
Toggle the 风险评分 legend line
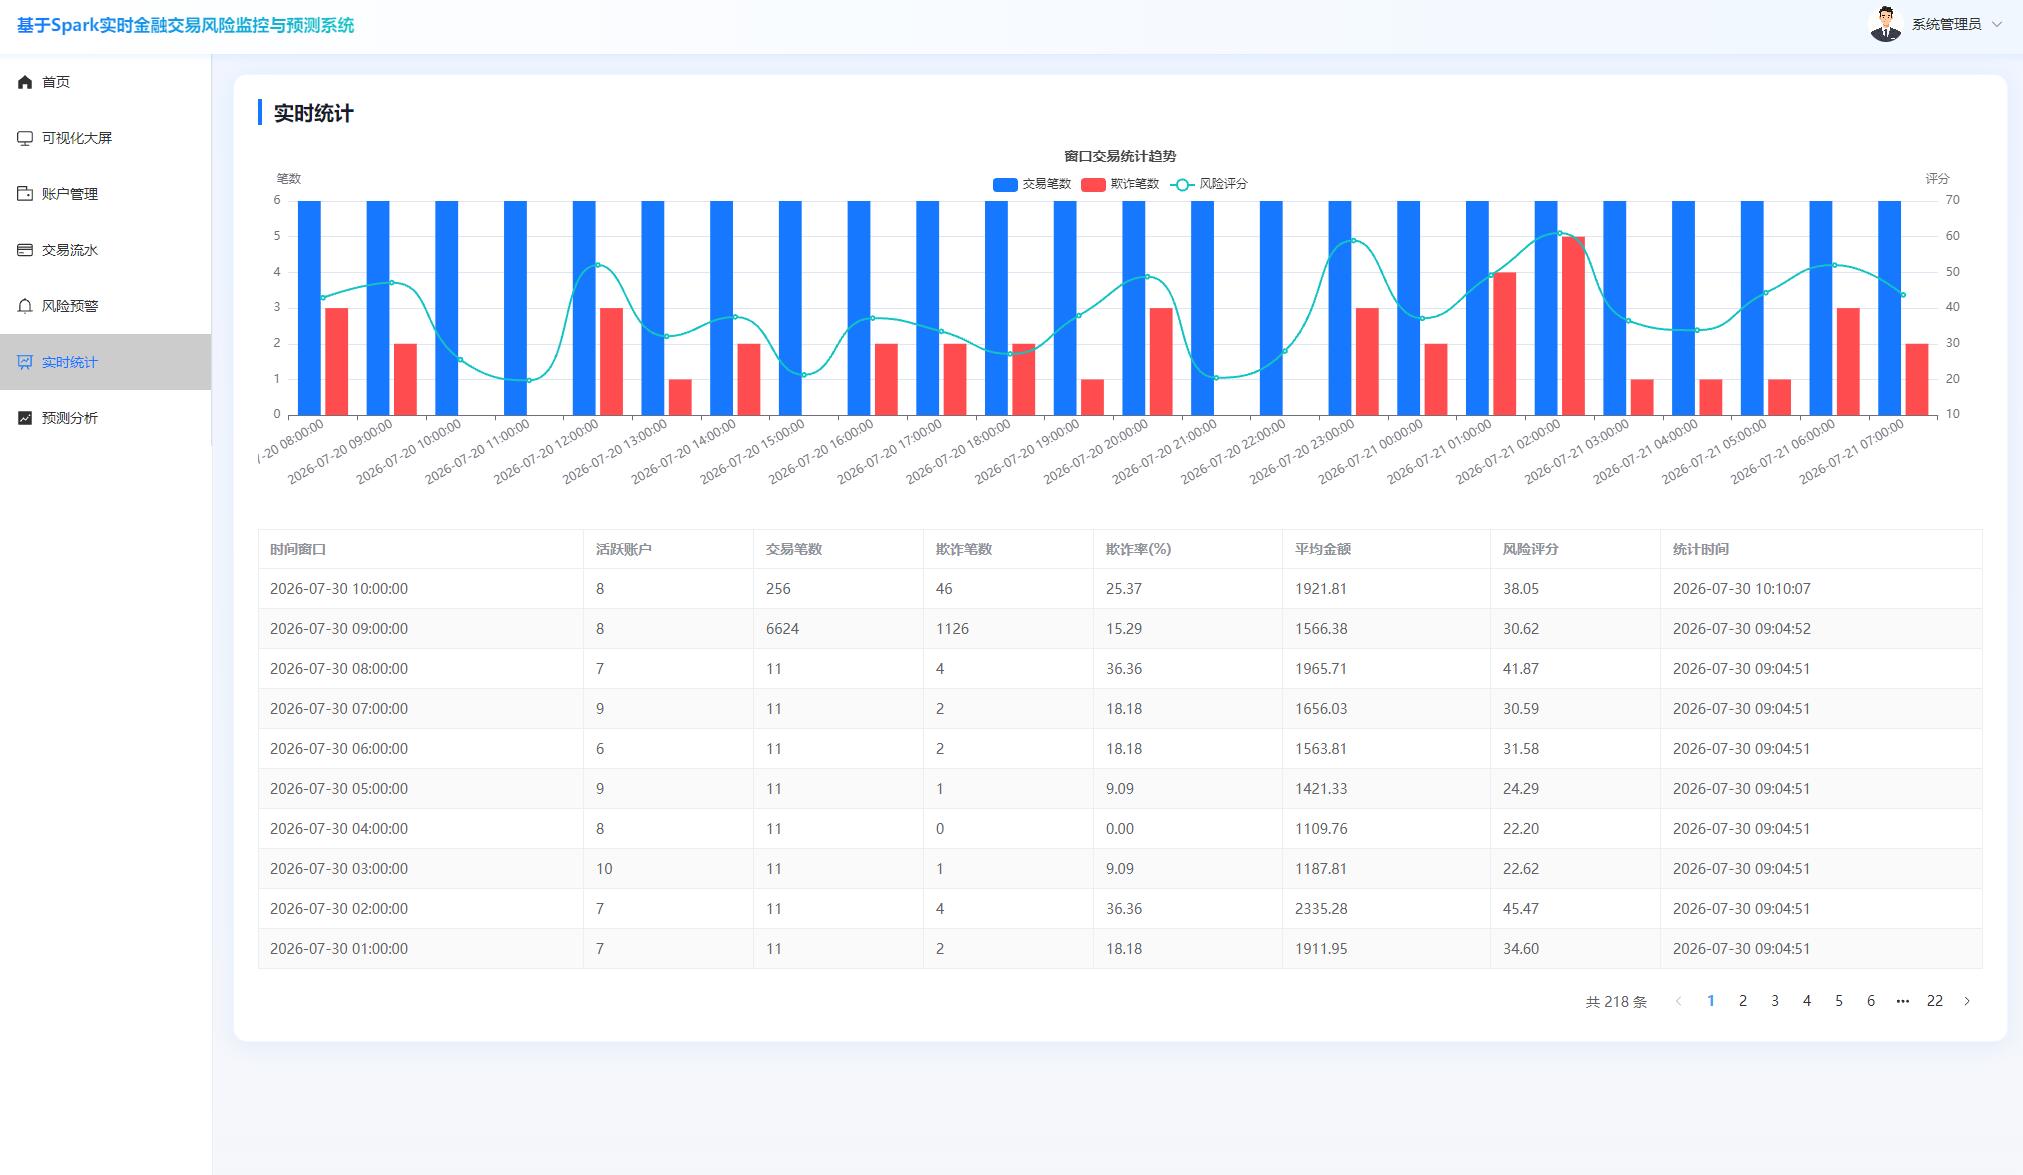coord(1209,184)
